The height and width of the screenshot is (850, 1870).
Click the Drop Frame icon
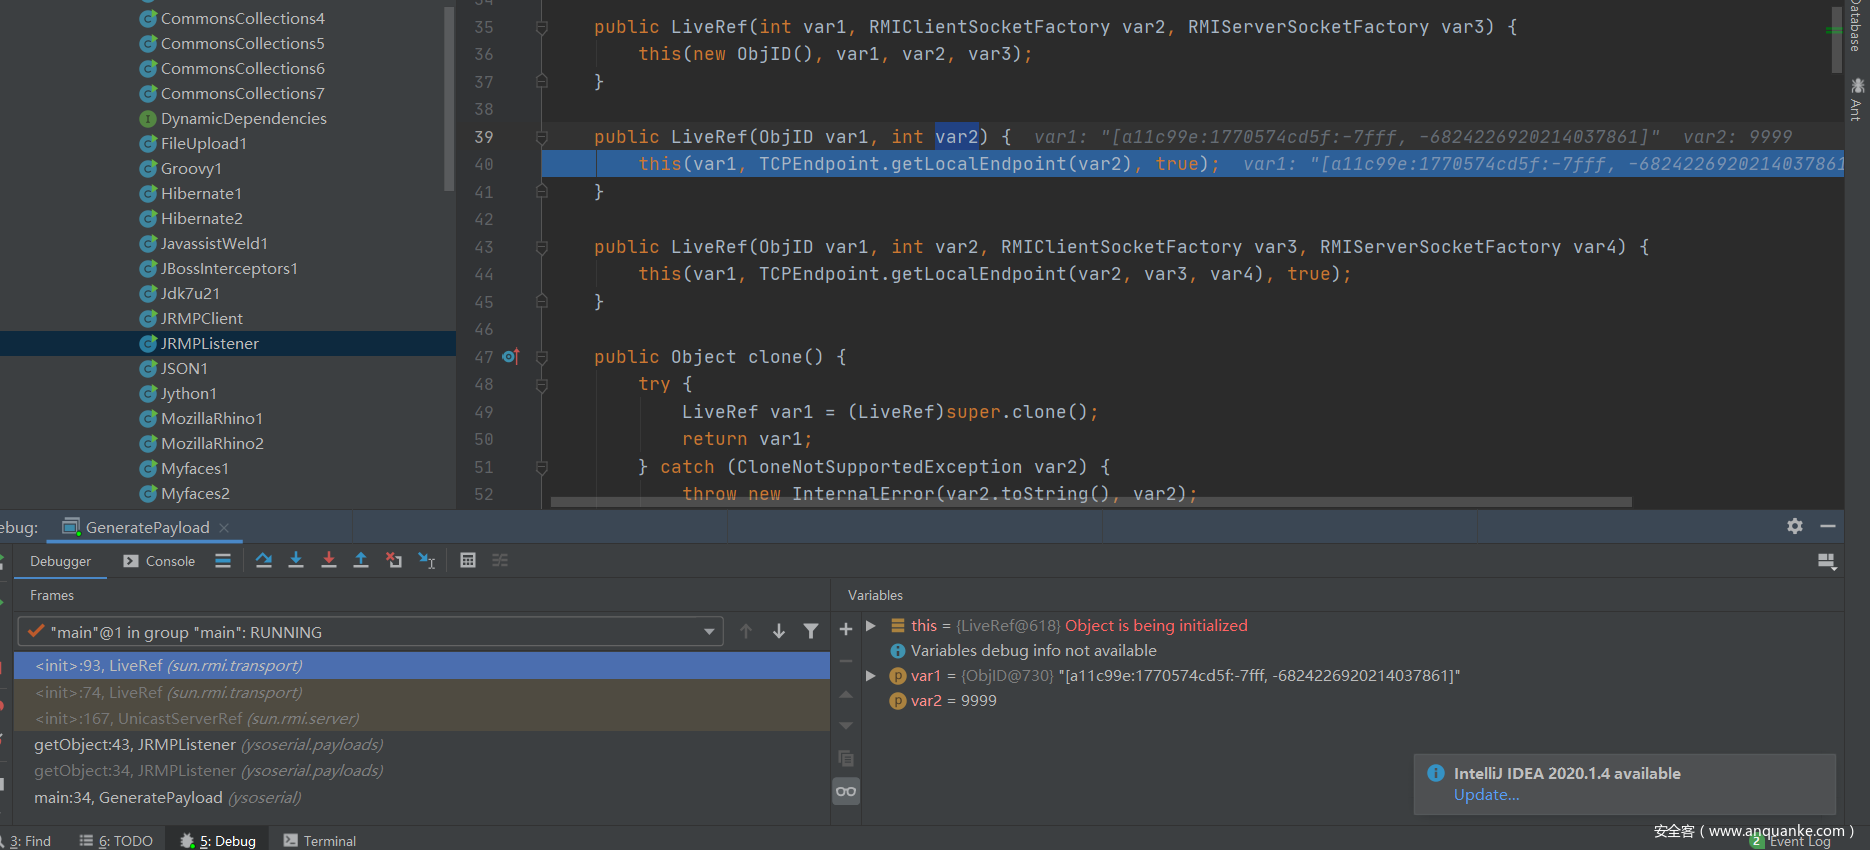coord(394,561)
